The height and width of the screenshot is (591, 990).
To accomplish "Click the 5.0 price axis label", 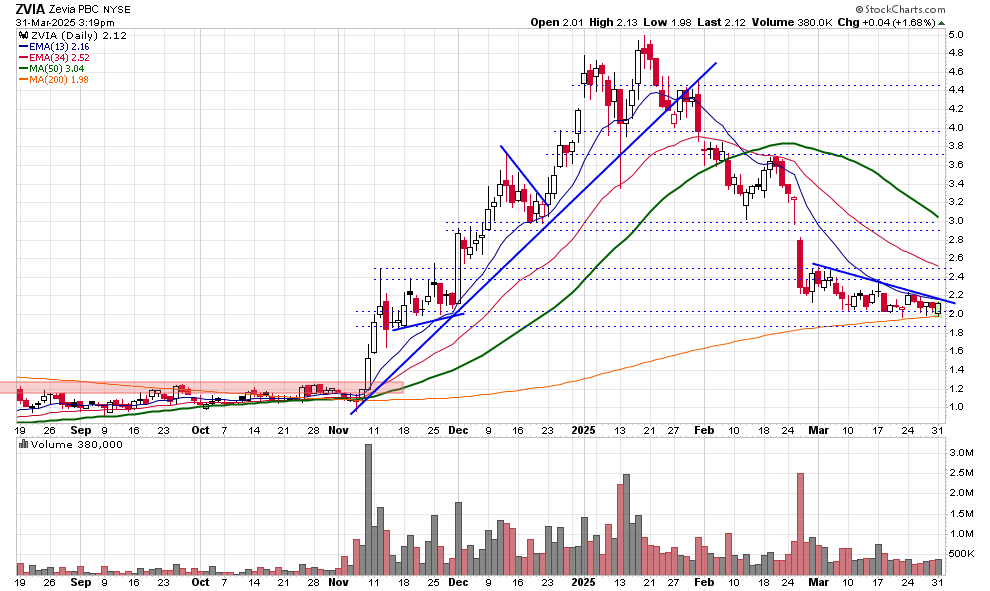I will tap(956, 35).
